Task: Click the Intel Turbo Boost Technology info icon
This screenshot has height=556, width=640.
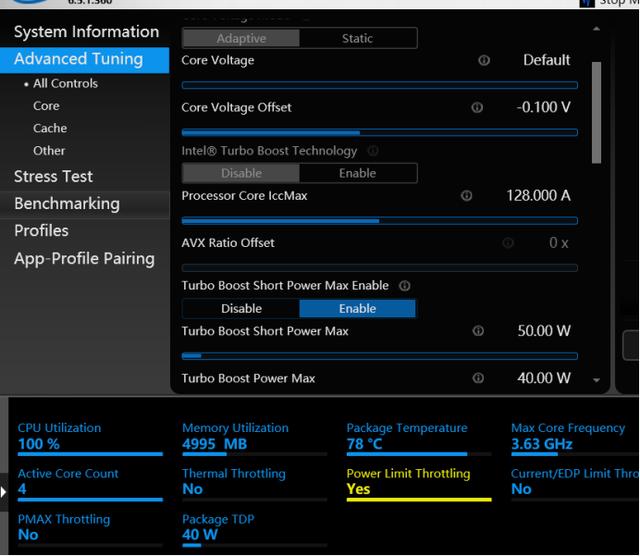Action: pos(373,151)
